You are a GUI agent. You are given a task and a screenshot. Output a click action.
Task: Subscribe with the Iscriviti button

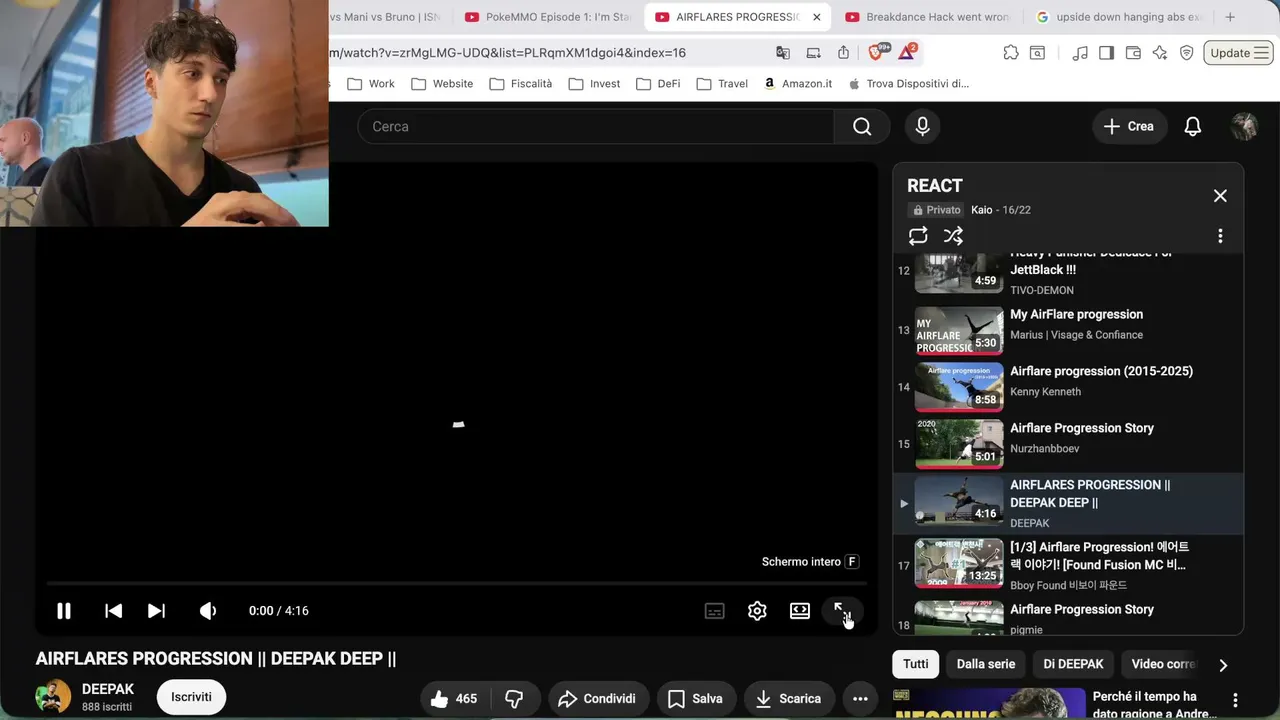pyautogui.click(x=191, y=697)
